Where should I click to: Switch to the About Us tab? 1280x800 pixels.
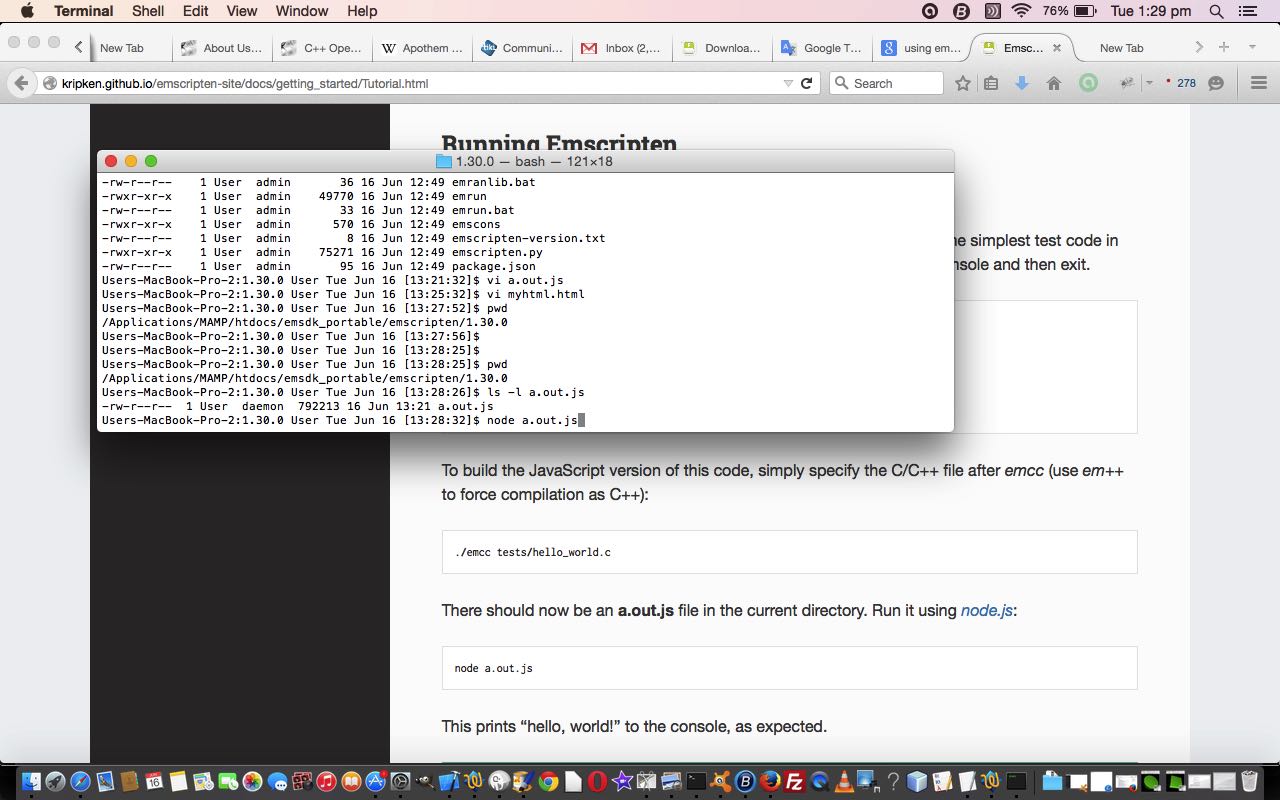click(x=220, y=48)
